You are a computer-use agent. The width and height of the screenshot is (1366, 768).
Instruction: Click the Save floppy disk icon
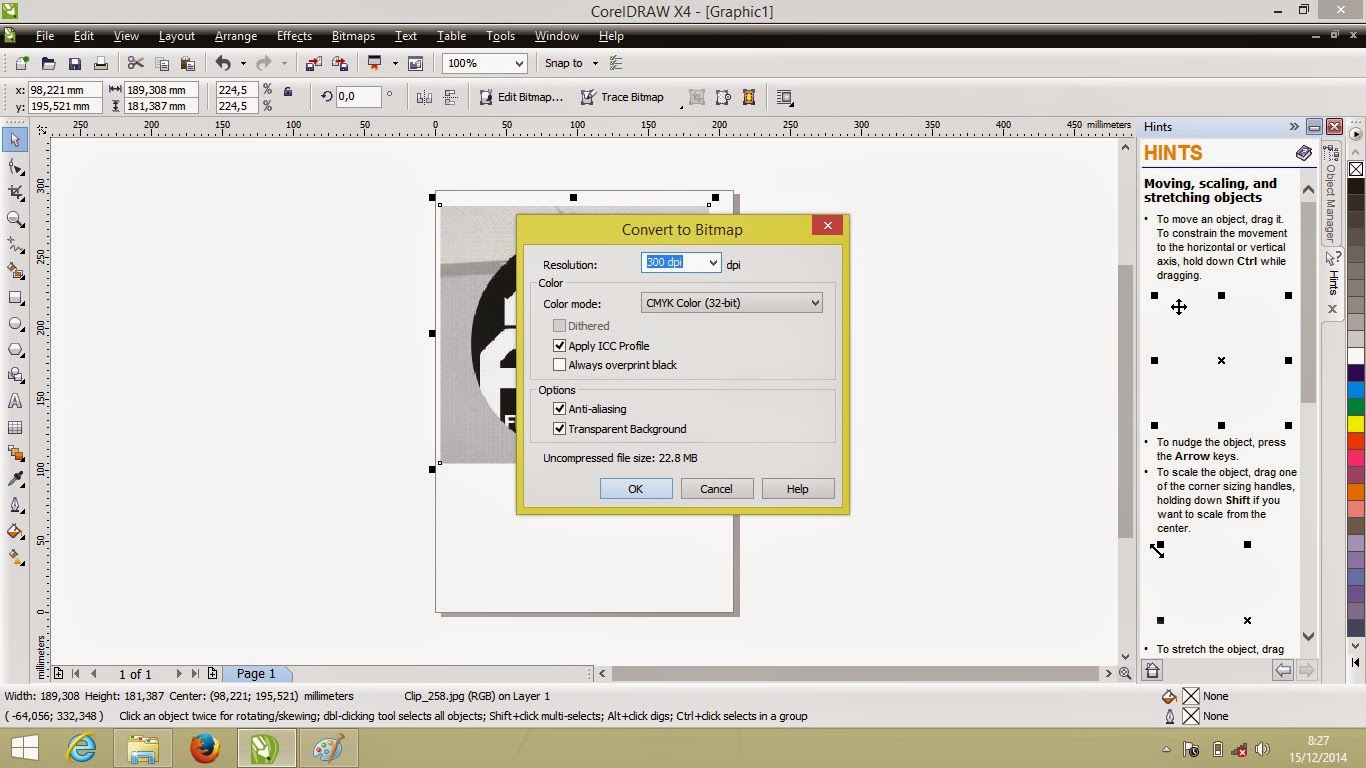click(74, 63)
